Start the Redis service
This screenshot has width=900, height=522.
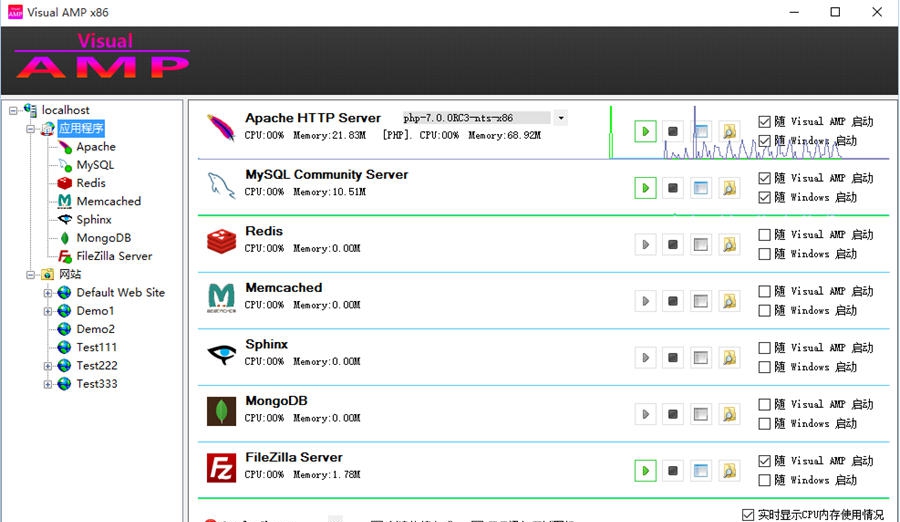coord(645,245)
